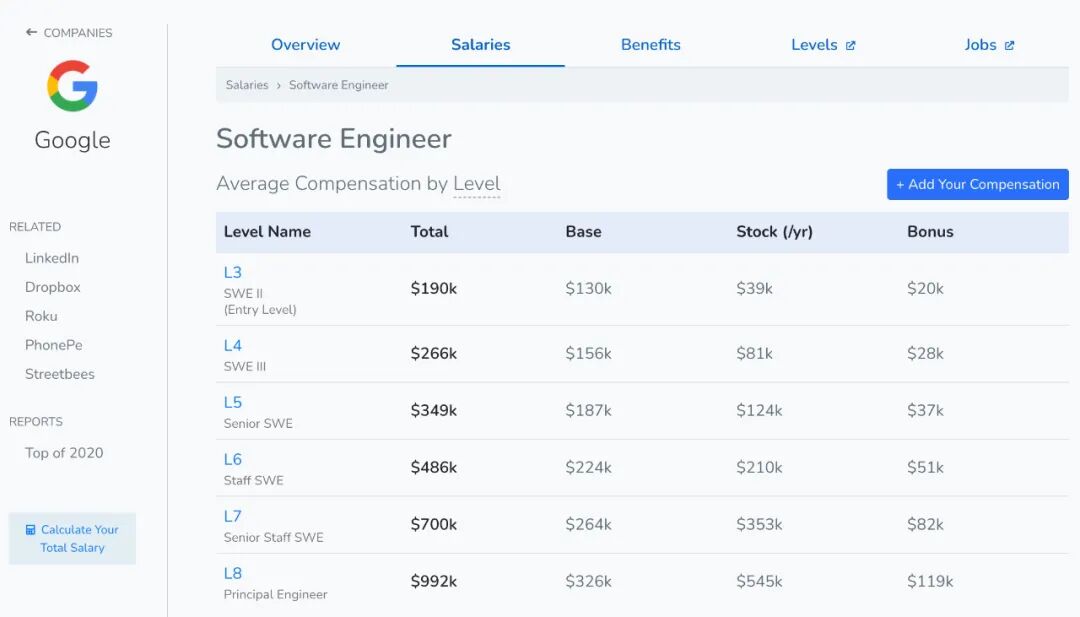Image resolution: width=1080 pixels, height=617 pixels.
Task: Open the L7 Senior Staff SWE link
Action: (x=233, y=516)
